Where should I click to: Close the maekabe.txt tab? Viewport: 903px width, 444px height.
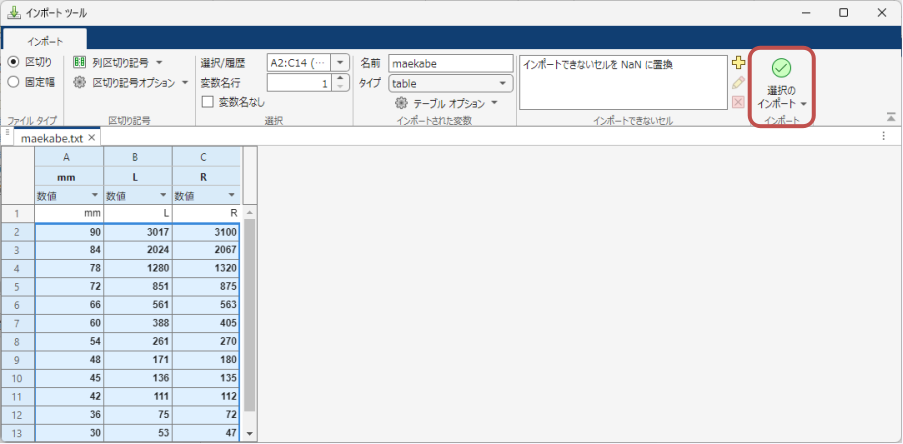pyautogui.click(x=92, y=137)
